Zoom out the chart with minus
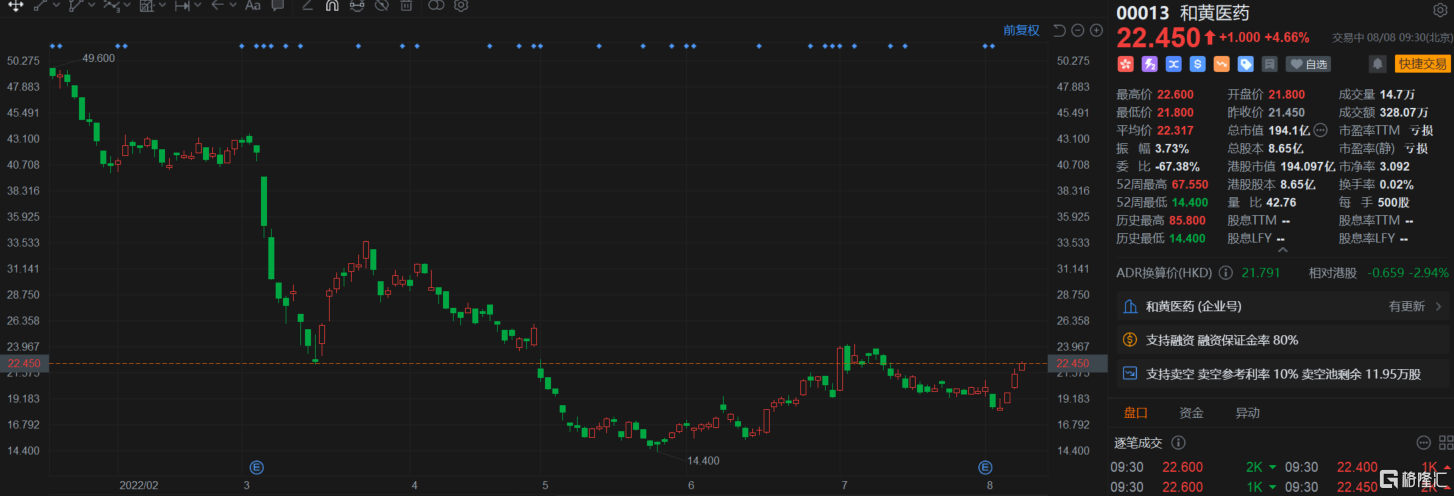 [x=1078, y=30]
